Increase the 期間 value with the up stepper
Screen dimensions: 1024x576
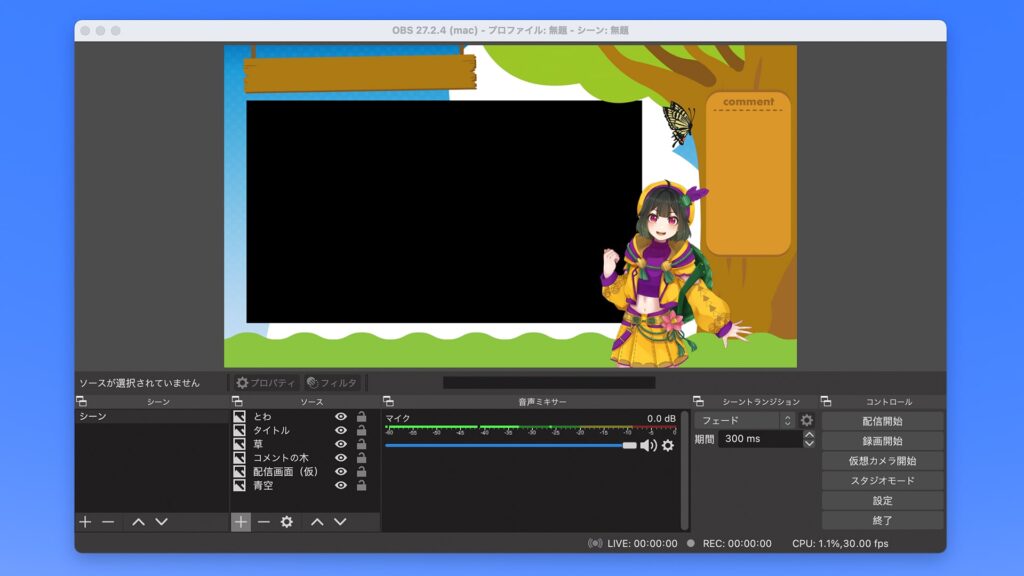pos(810,434)
